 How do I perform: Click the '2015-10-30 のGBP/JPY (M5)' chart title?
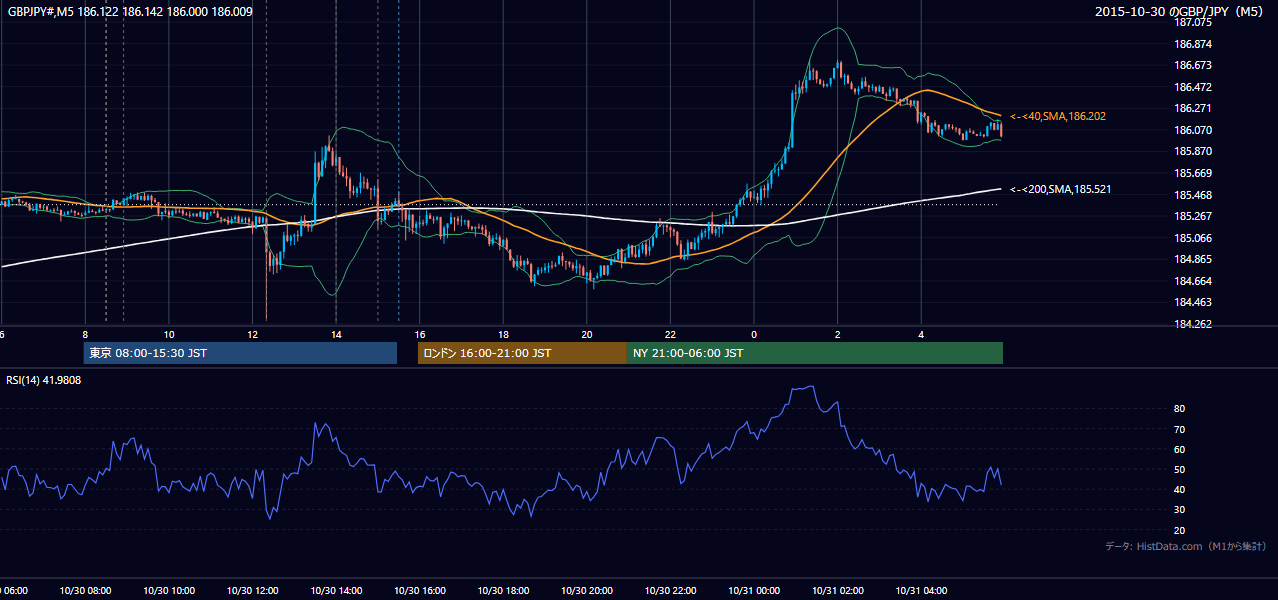click(1181, 12)
